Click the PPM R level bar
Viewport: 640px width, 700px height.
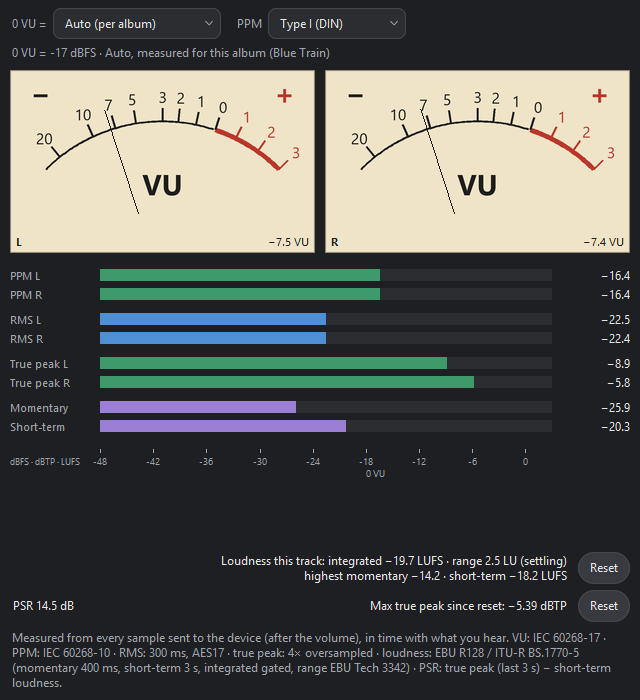(x=326, y=294)
